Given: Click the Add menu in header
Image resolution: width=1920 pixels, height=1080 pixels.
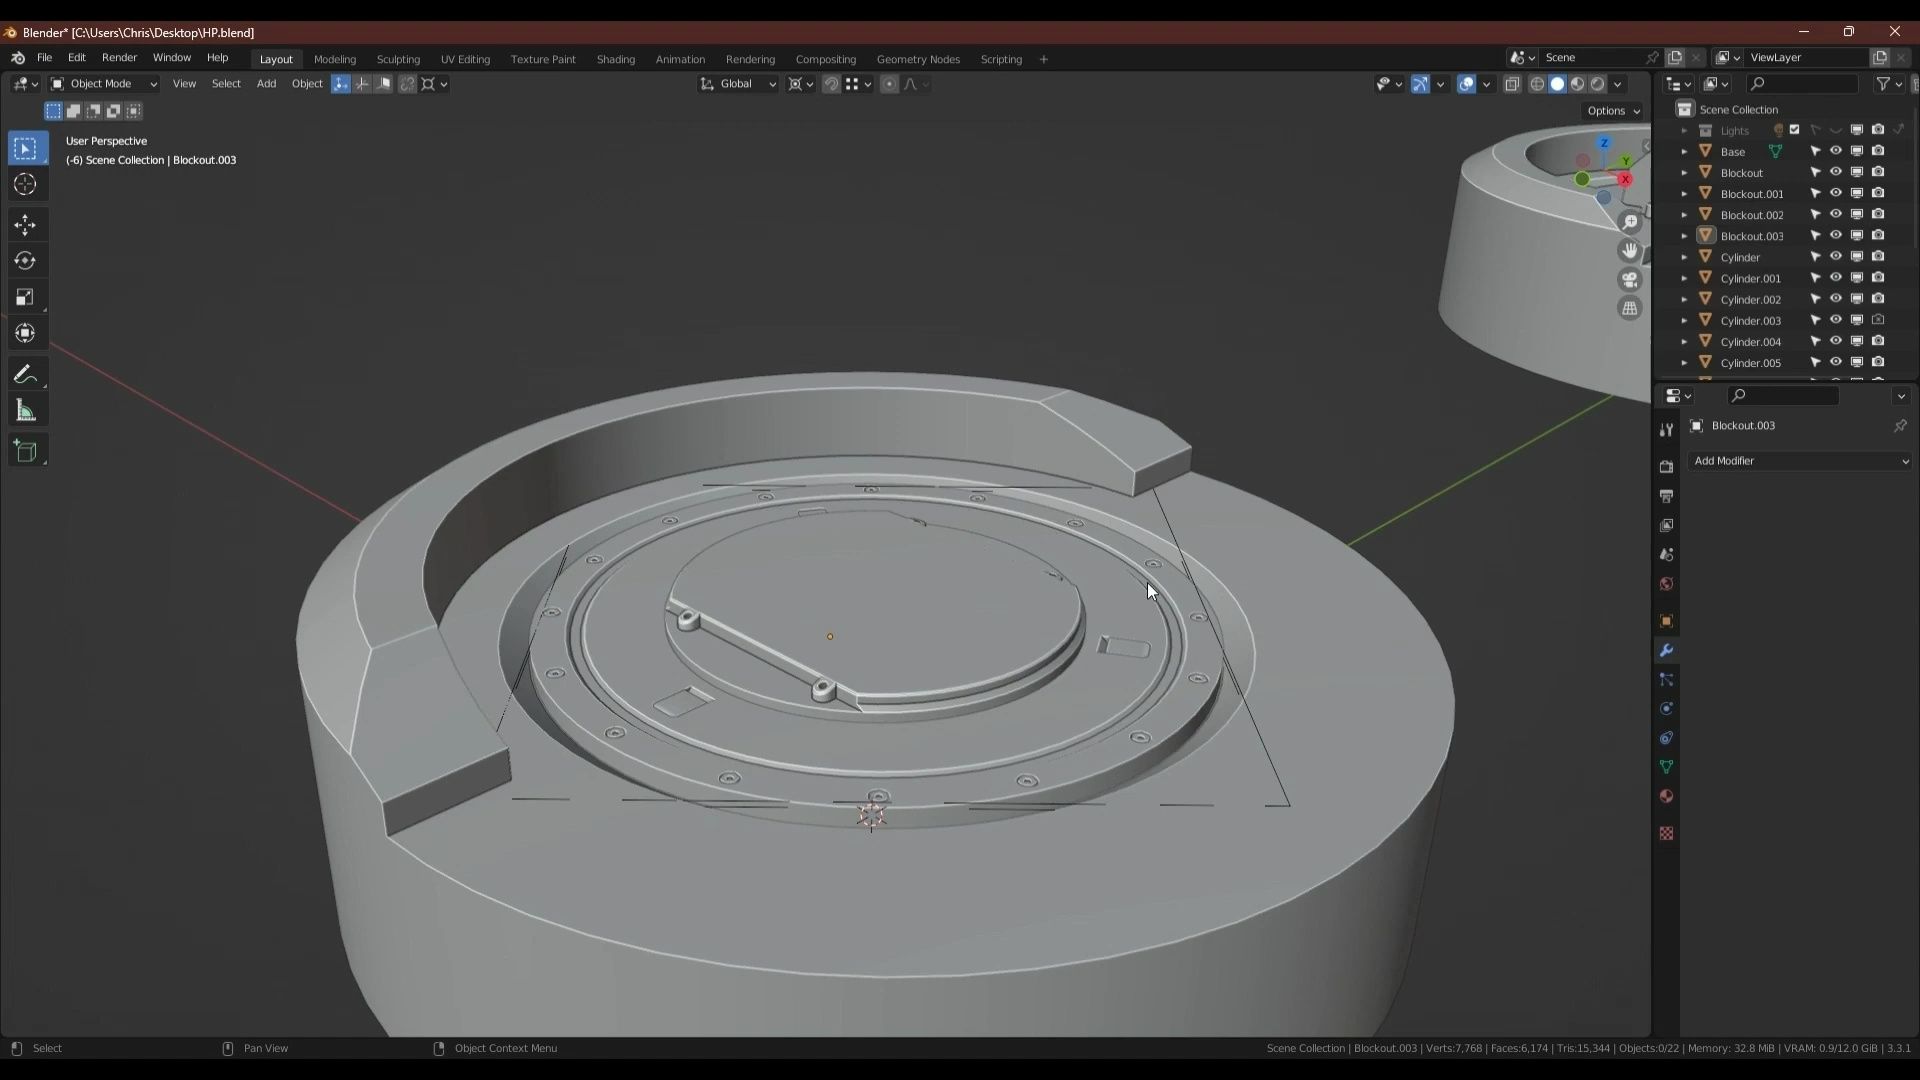Looking at the screenshot, I should click(x=266, y=83).
